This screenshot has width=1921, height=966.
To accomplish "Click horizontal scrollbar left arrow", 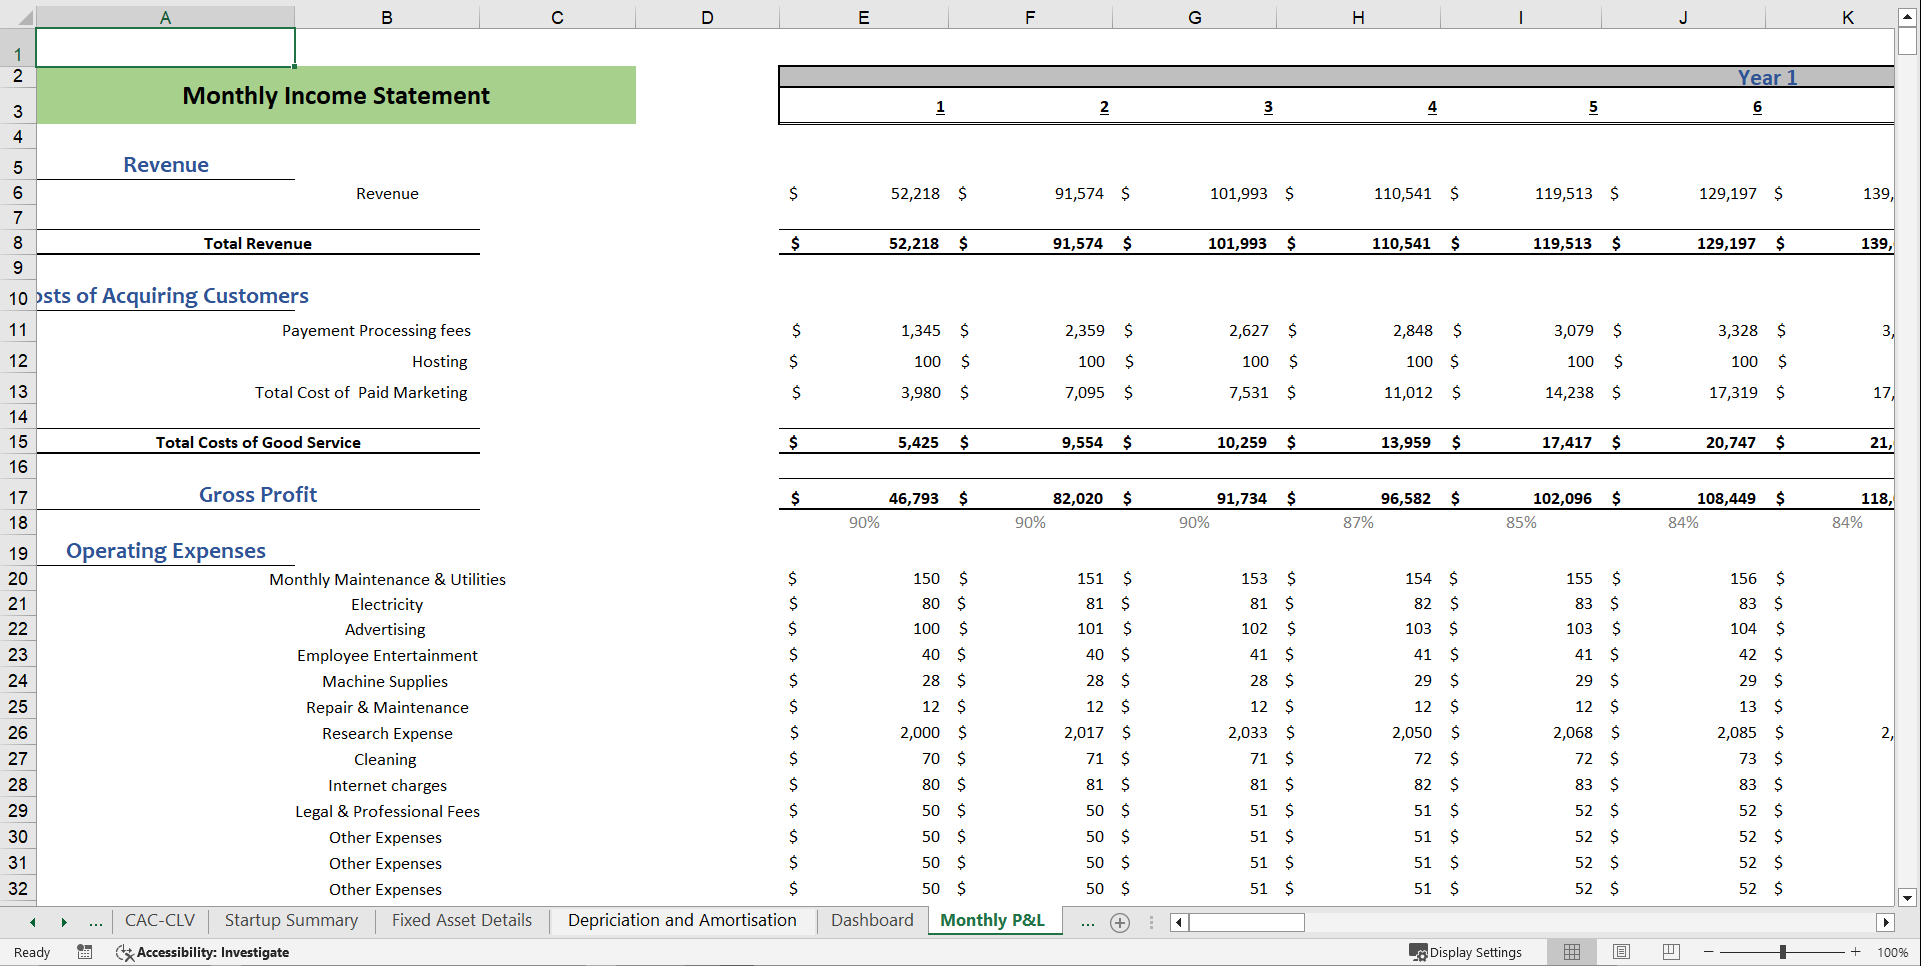I will (1179, 922).
